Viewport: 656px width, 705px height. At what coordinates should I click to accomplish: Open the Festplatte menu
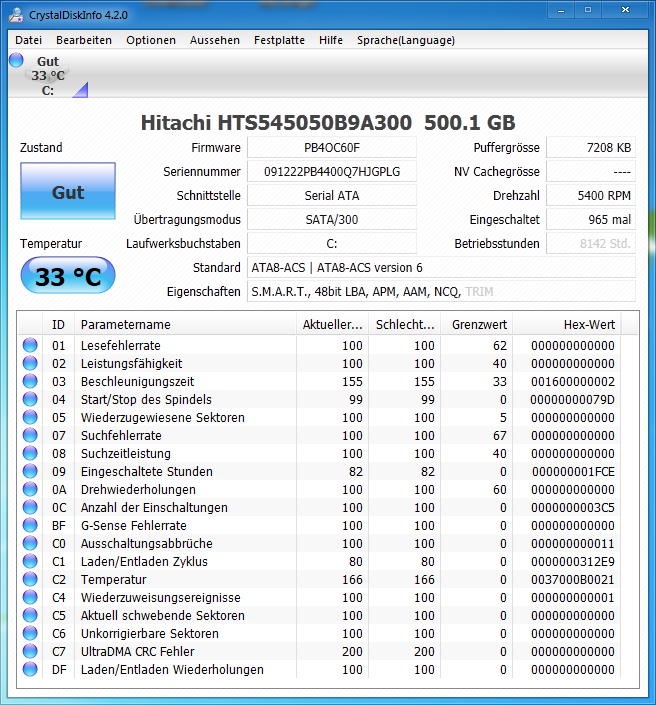point(279,40)
